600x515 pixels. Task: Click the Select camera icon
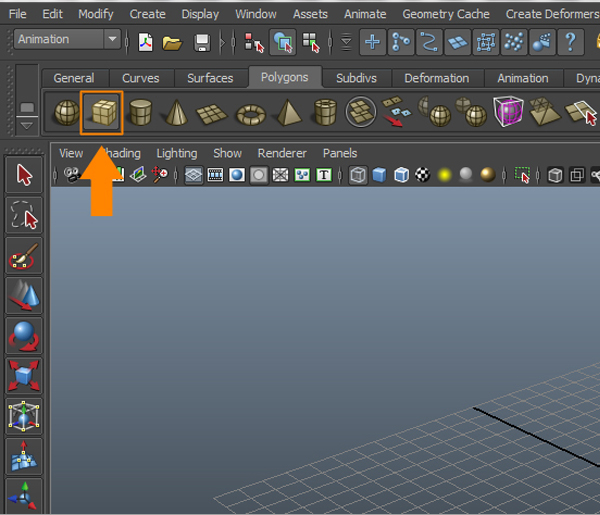point(72,174)
